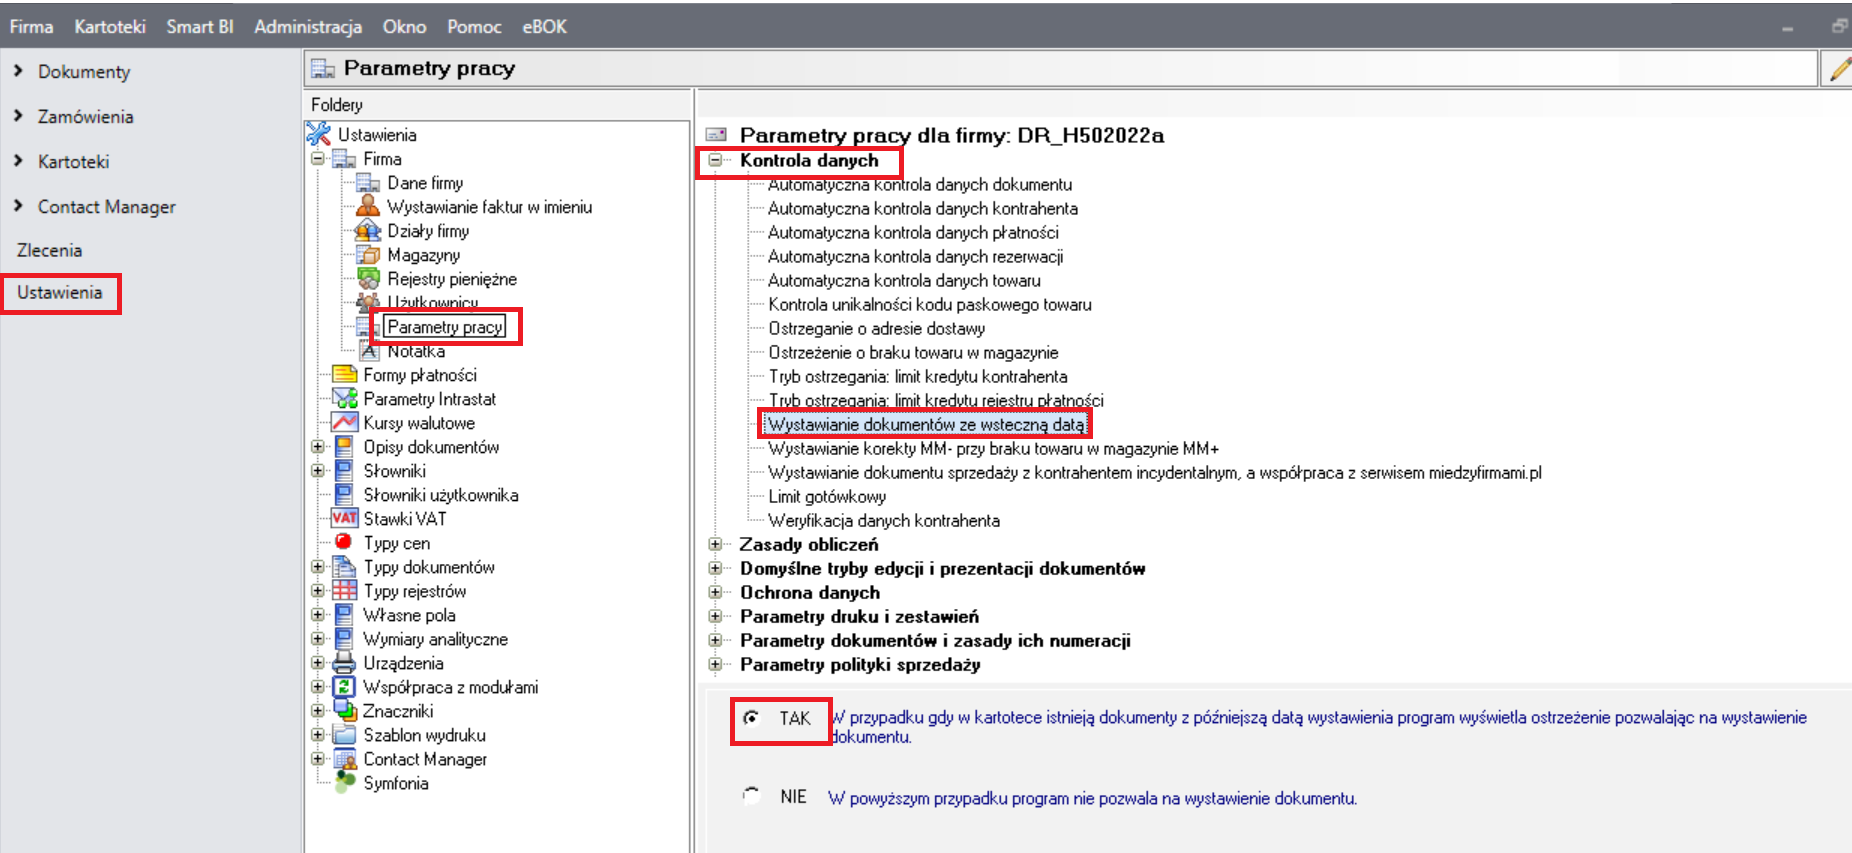Collapse the Kontrola danych section

(x=715, y=160)
